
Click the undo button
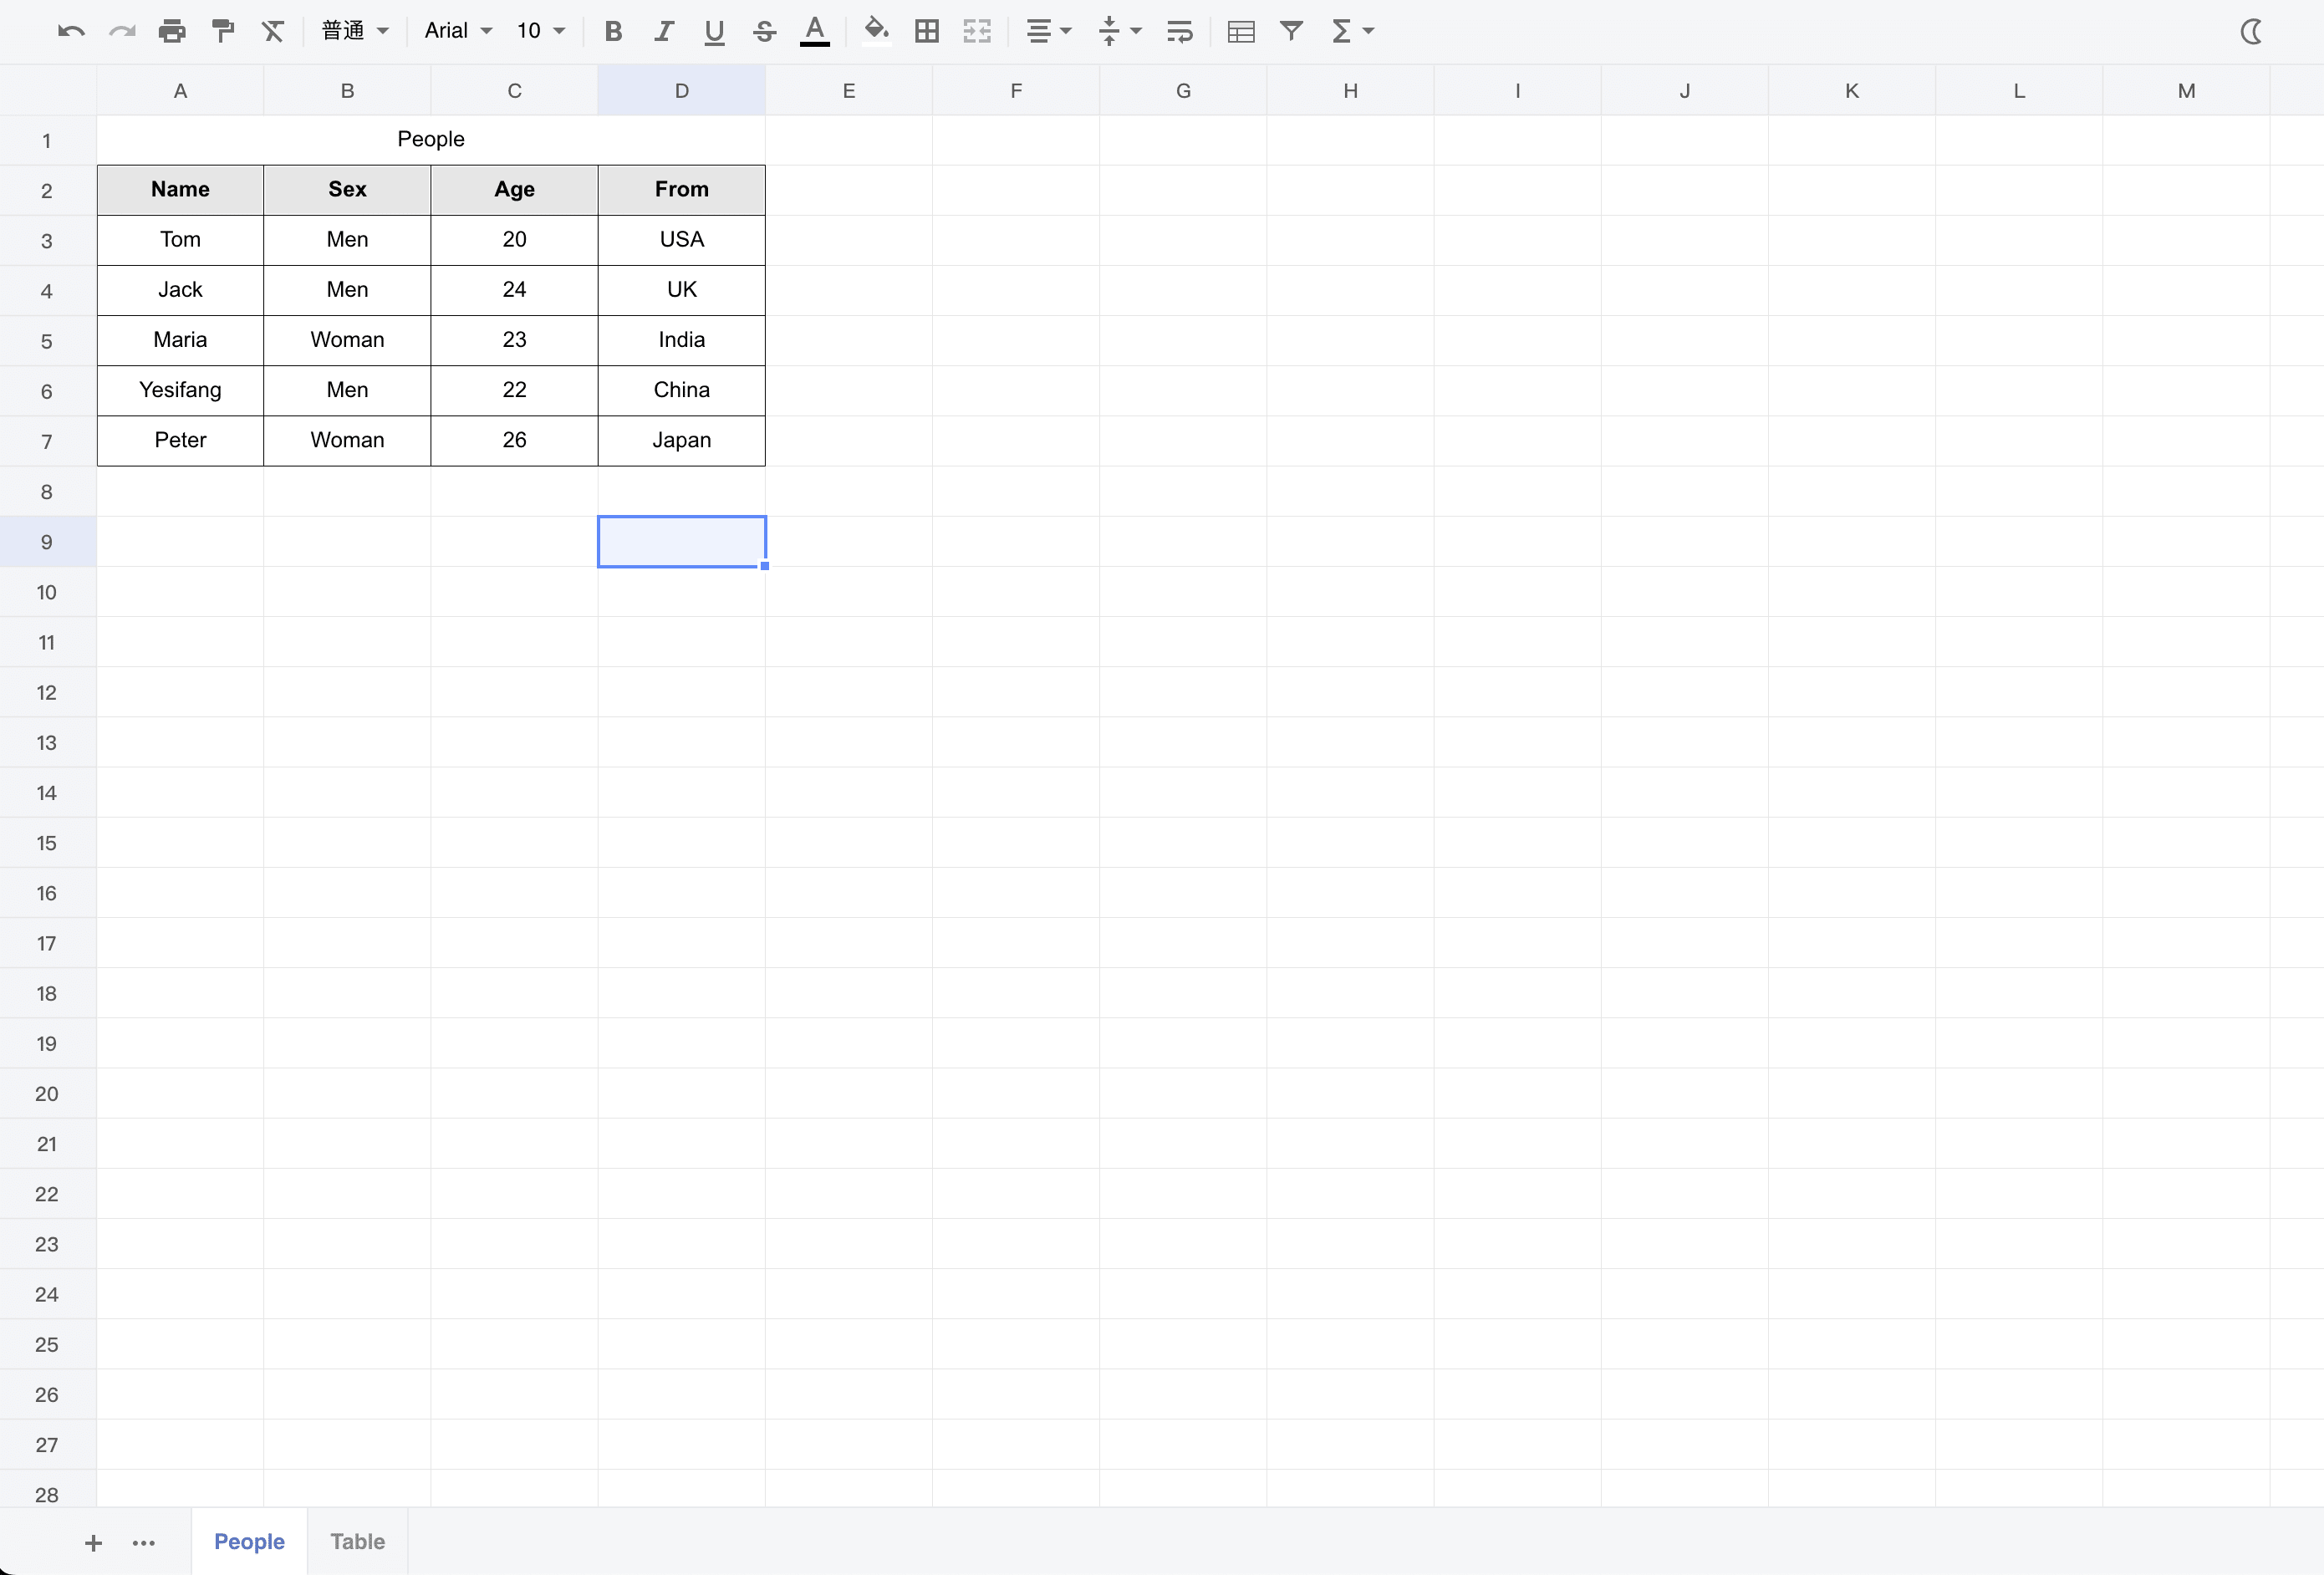pyautogui.click(x=67, y=32)
